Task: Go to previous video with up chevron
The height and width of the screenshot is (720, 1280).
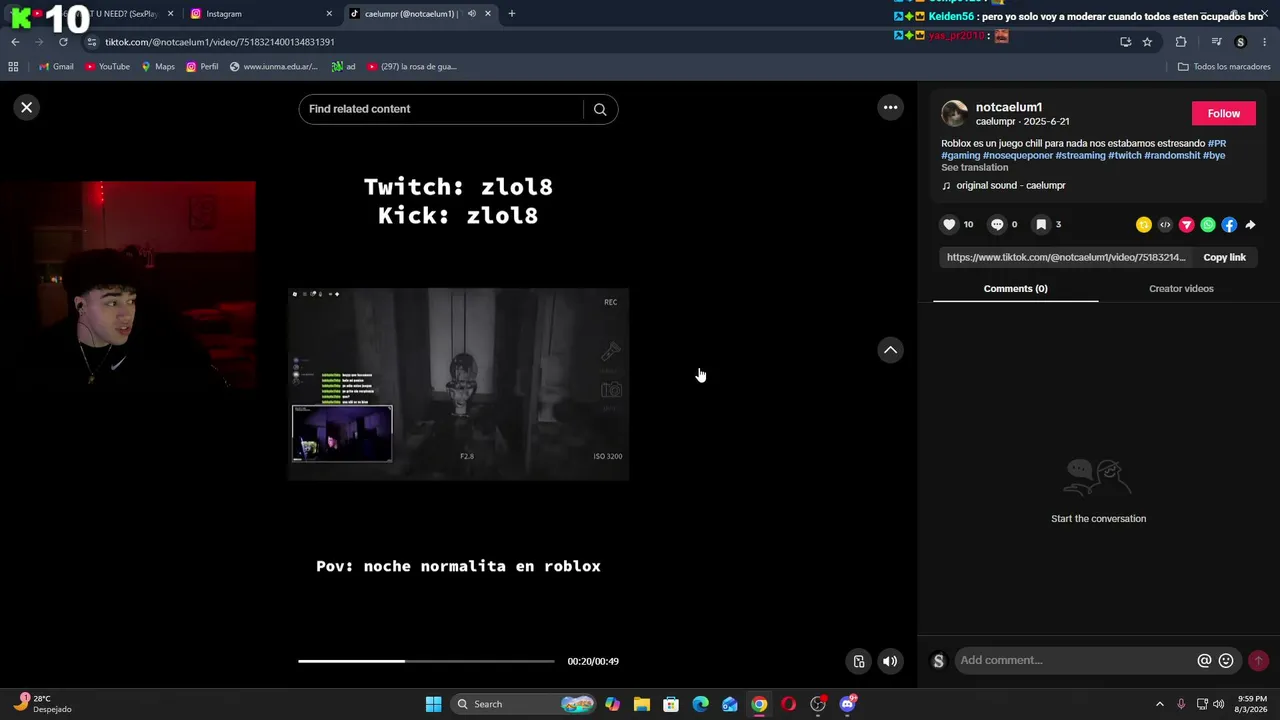Action: point(890,350)
